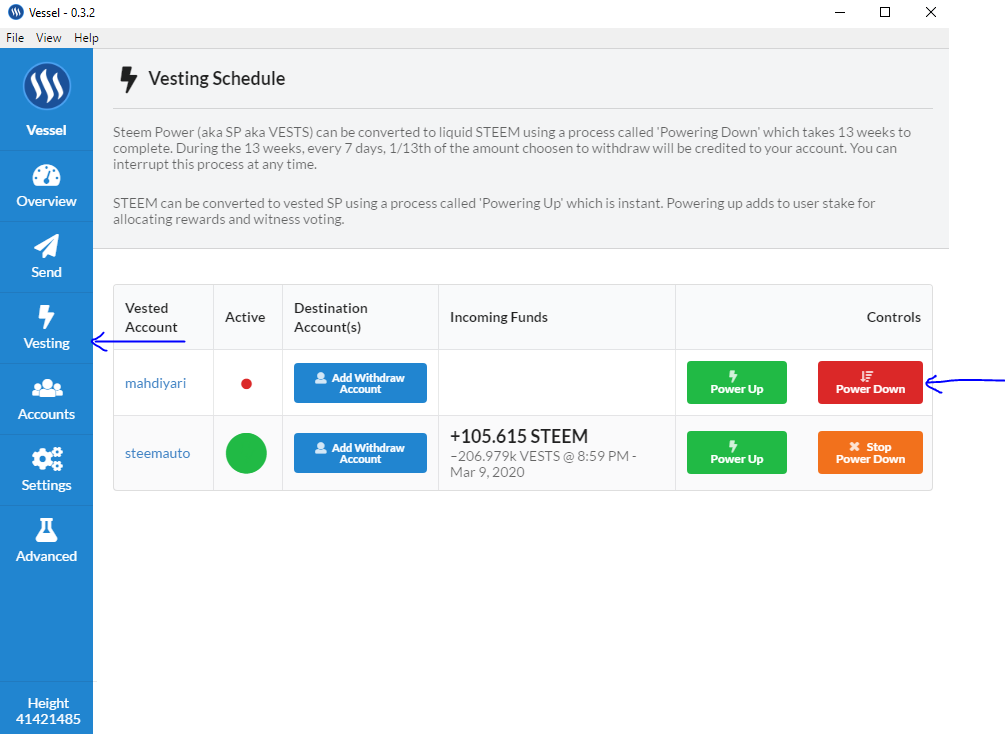Add a withdraw account for mahdiyari
1005x734 pixels.
[360, 383]
